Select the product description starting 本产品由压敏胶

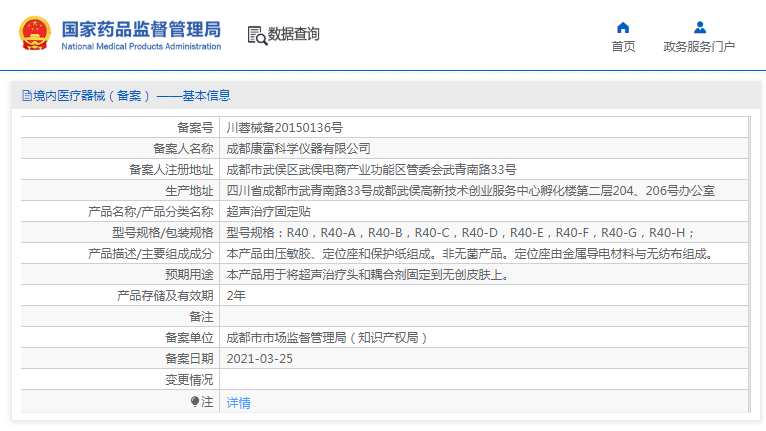click(x=470, y=254)
